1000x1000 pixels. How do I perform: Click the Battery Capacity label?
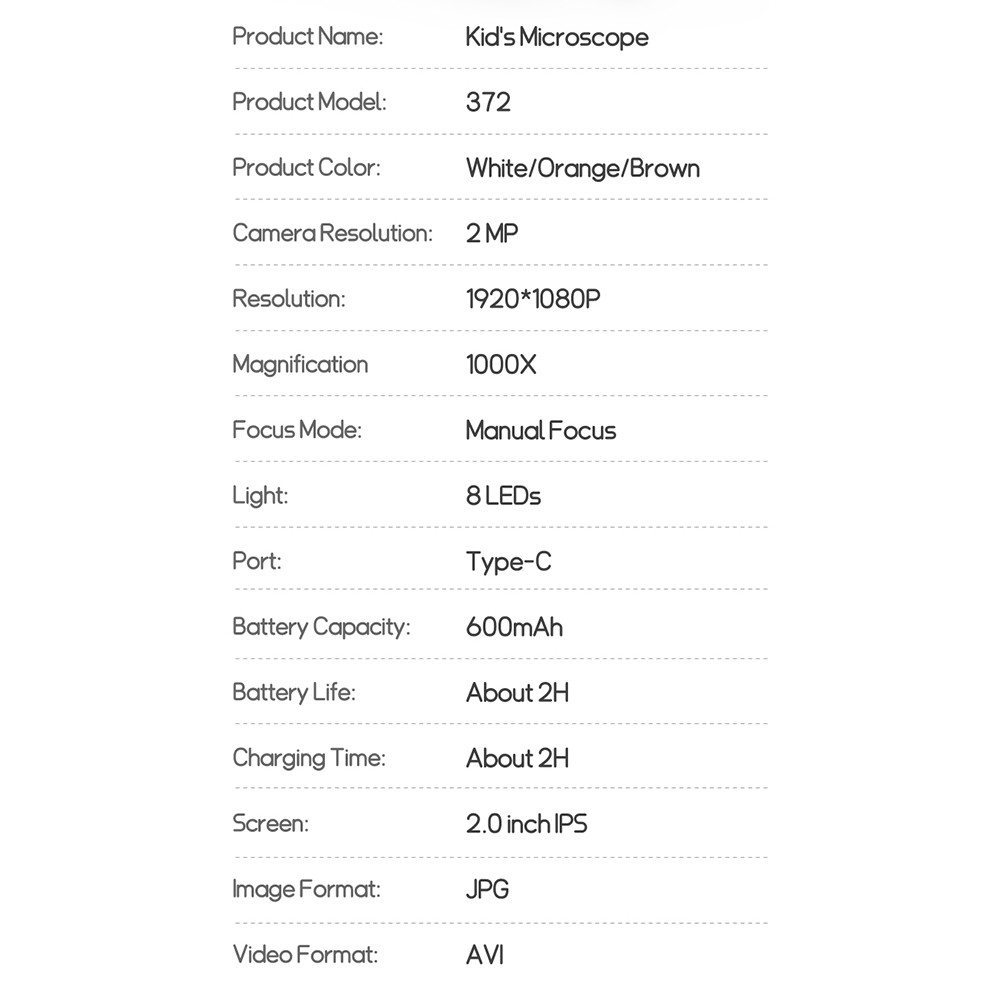coord(321,627)
